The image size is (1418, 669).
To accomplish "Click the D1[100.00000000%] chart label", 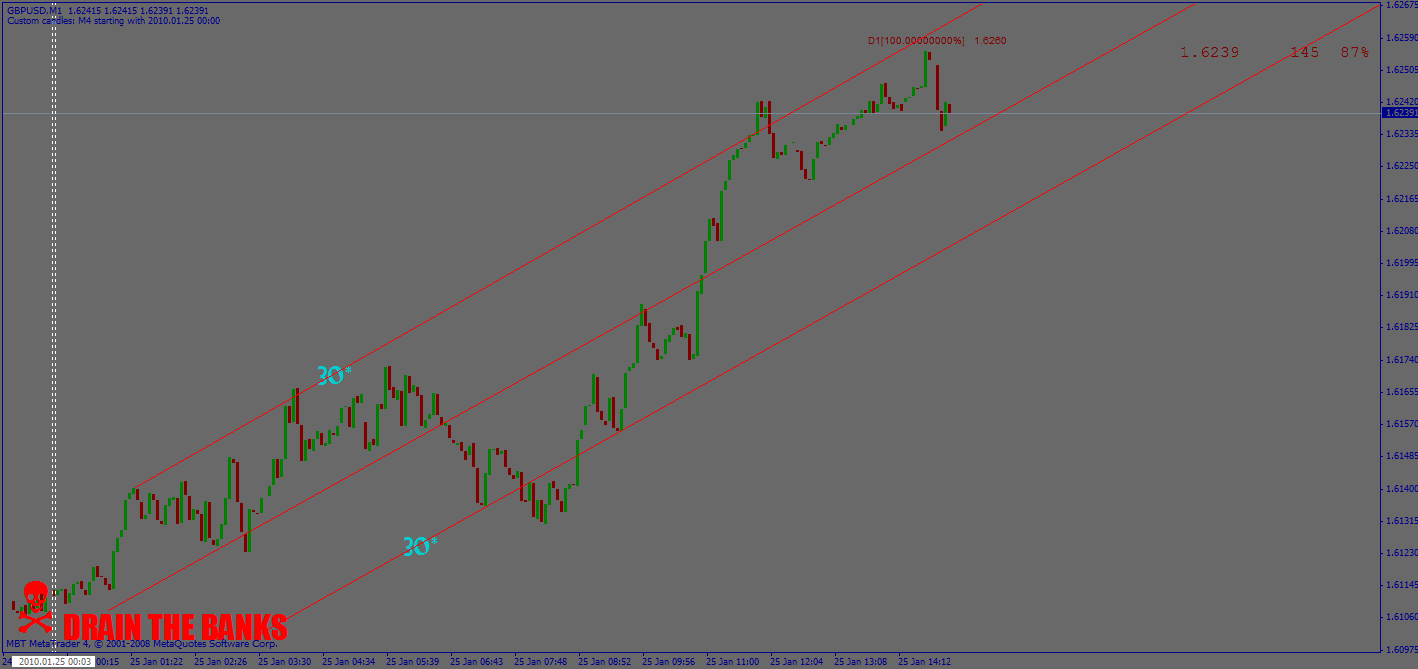I will point(917,41).
